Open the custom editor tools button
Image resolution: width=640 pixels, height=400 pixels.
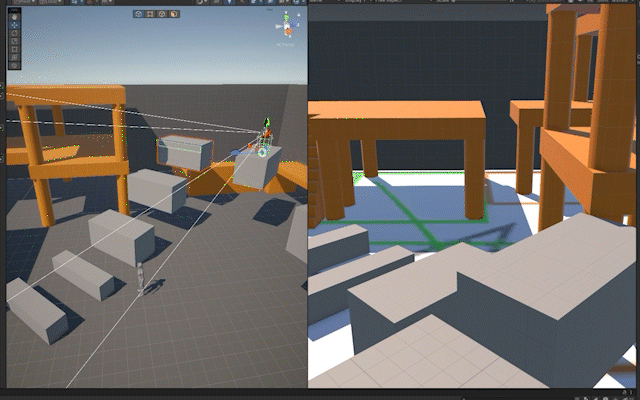[15, 66]
